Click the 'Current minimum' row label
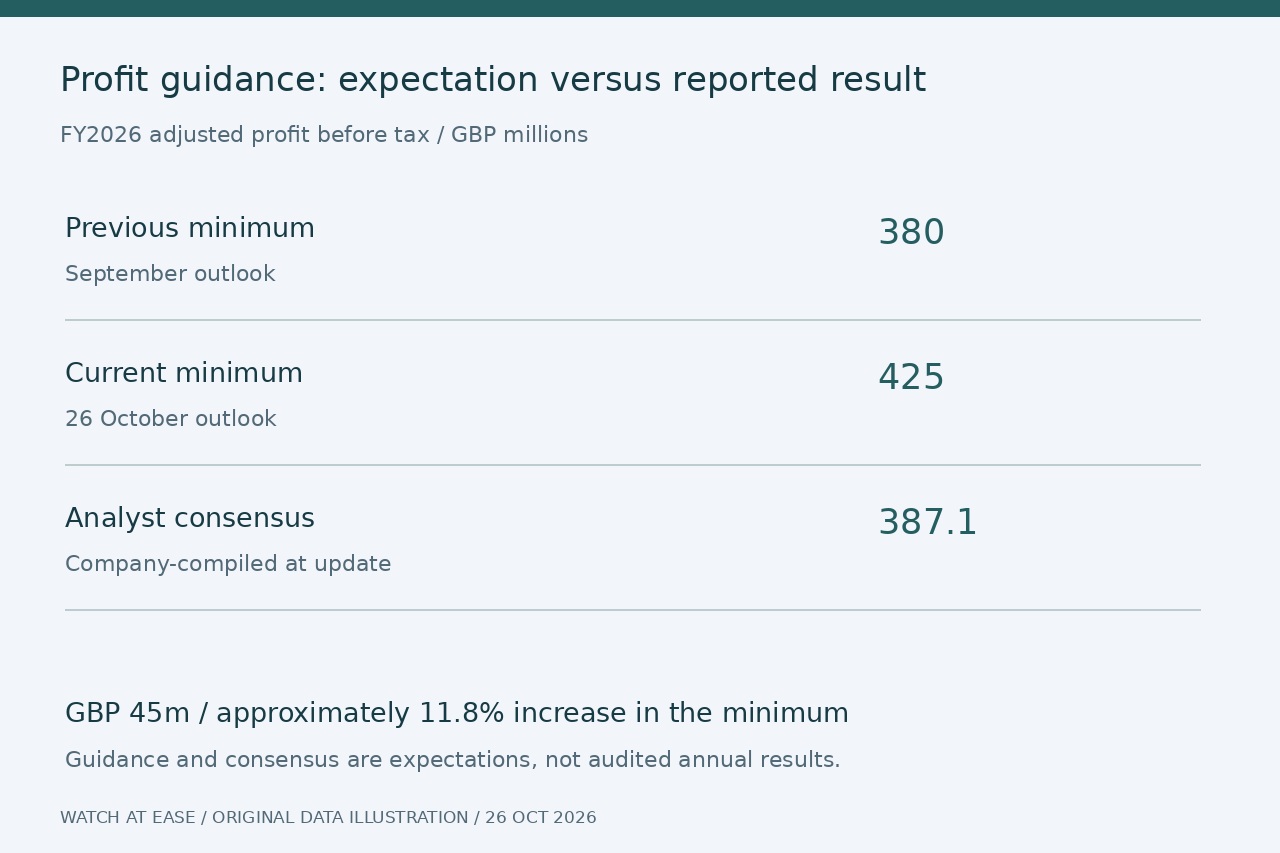1280x853 pixels. [184, 373]
